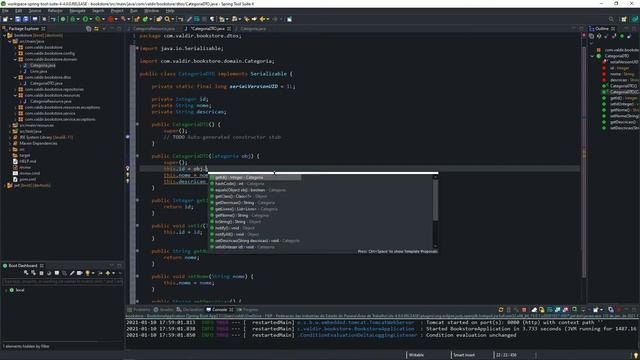Click the green Run toolbar icon
Screen dimensions: 640x360
point(85,19)
